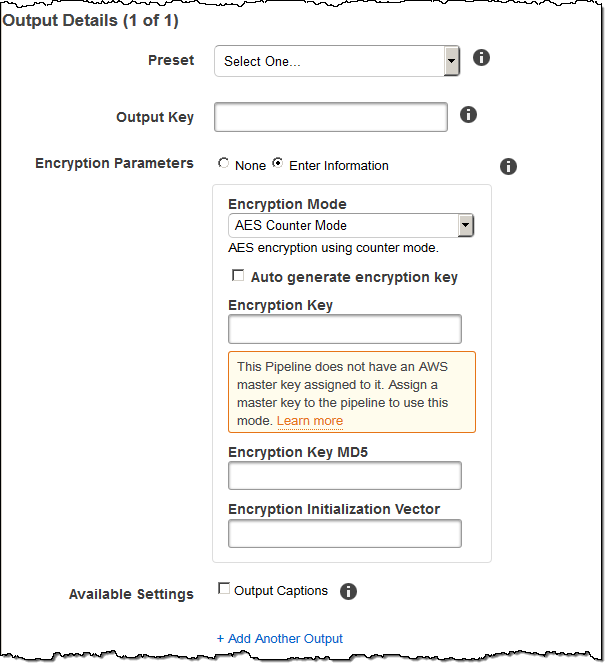Show info for Encryption Parameters

tap(508, 166)
